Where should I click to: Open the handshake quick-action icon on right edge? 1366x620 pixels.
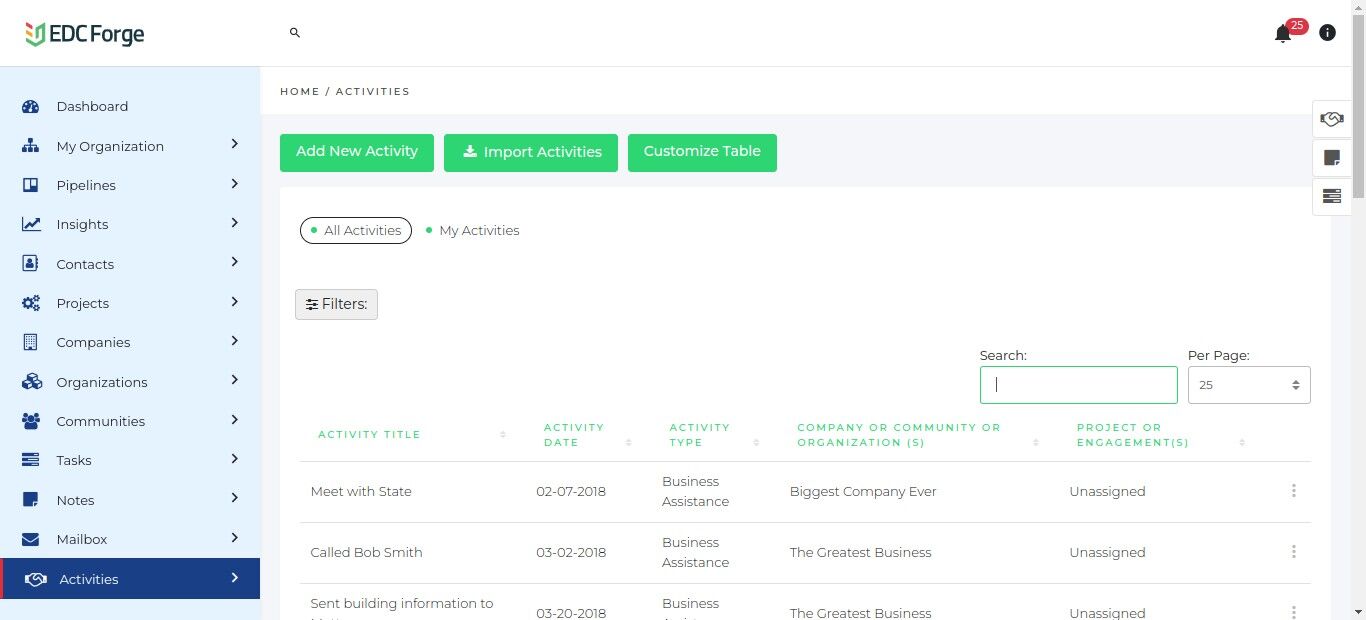[x=1331, y=119]
